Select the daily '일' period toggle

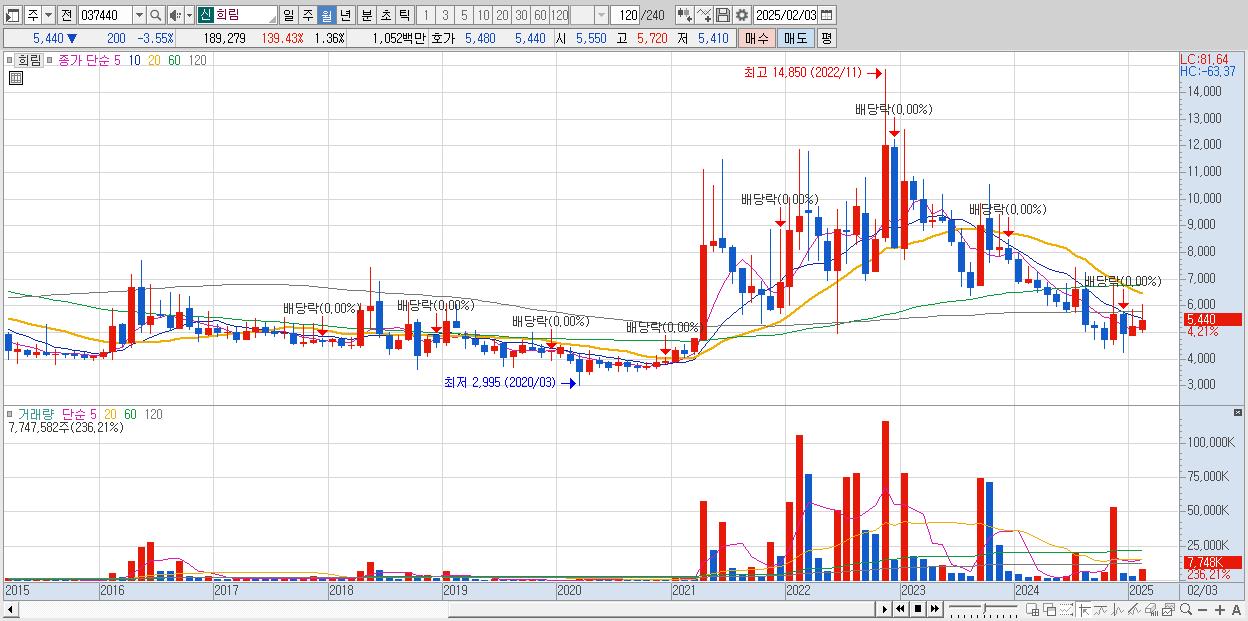pos(288,15)
